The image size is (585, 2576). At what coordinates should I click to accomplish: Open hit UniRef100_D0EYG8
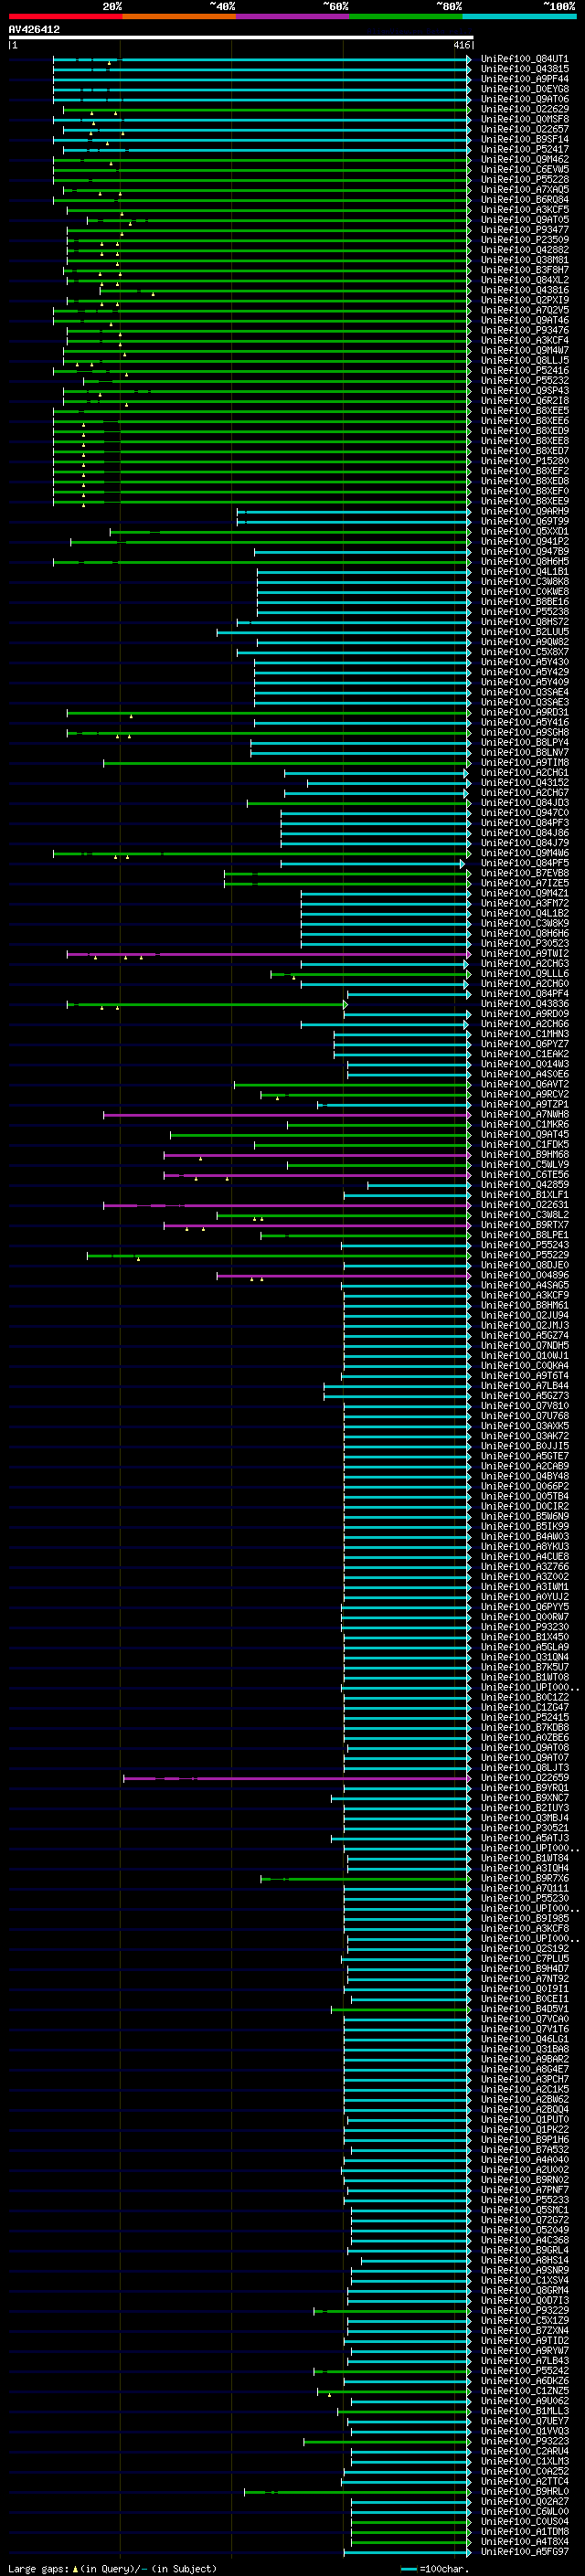click(524, 89)
